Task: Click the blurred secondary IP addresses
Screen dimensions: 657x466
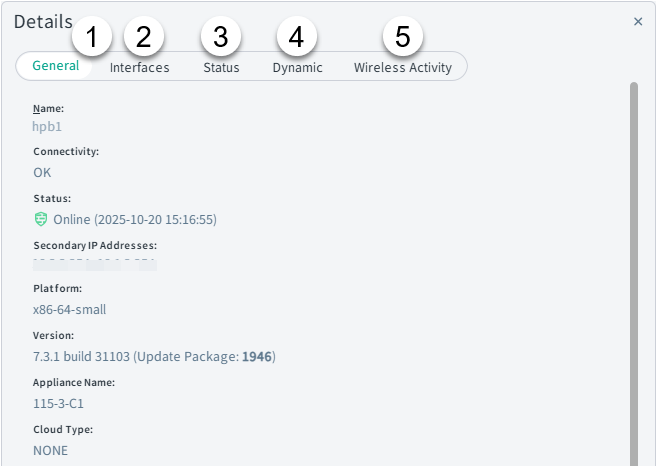Action: point(95,264)
